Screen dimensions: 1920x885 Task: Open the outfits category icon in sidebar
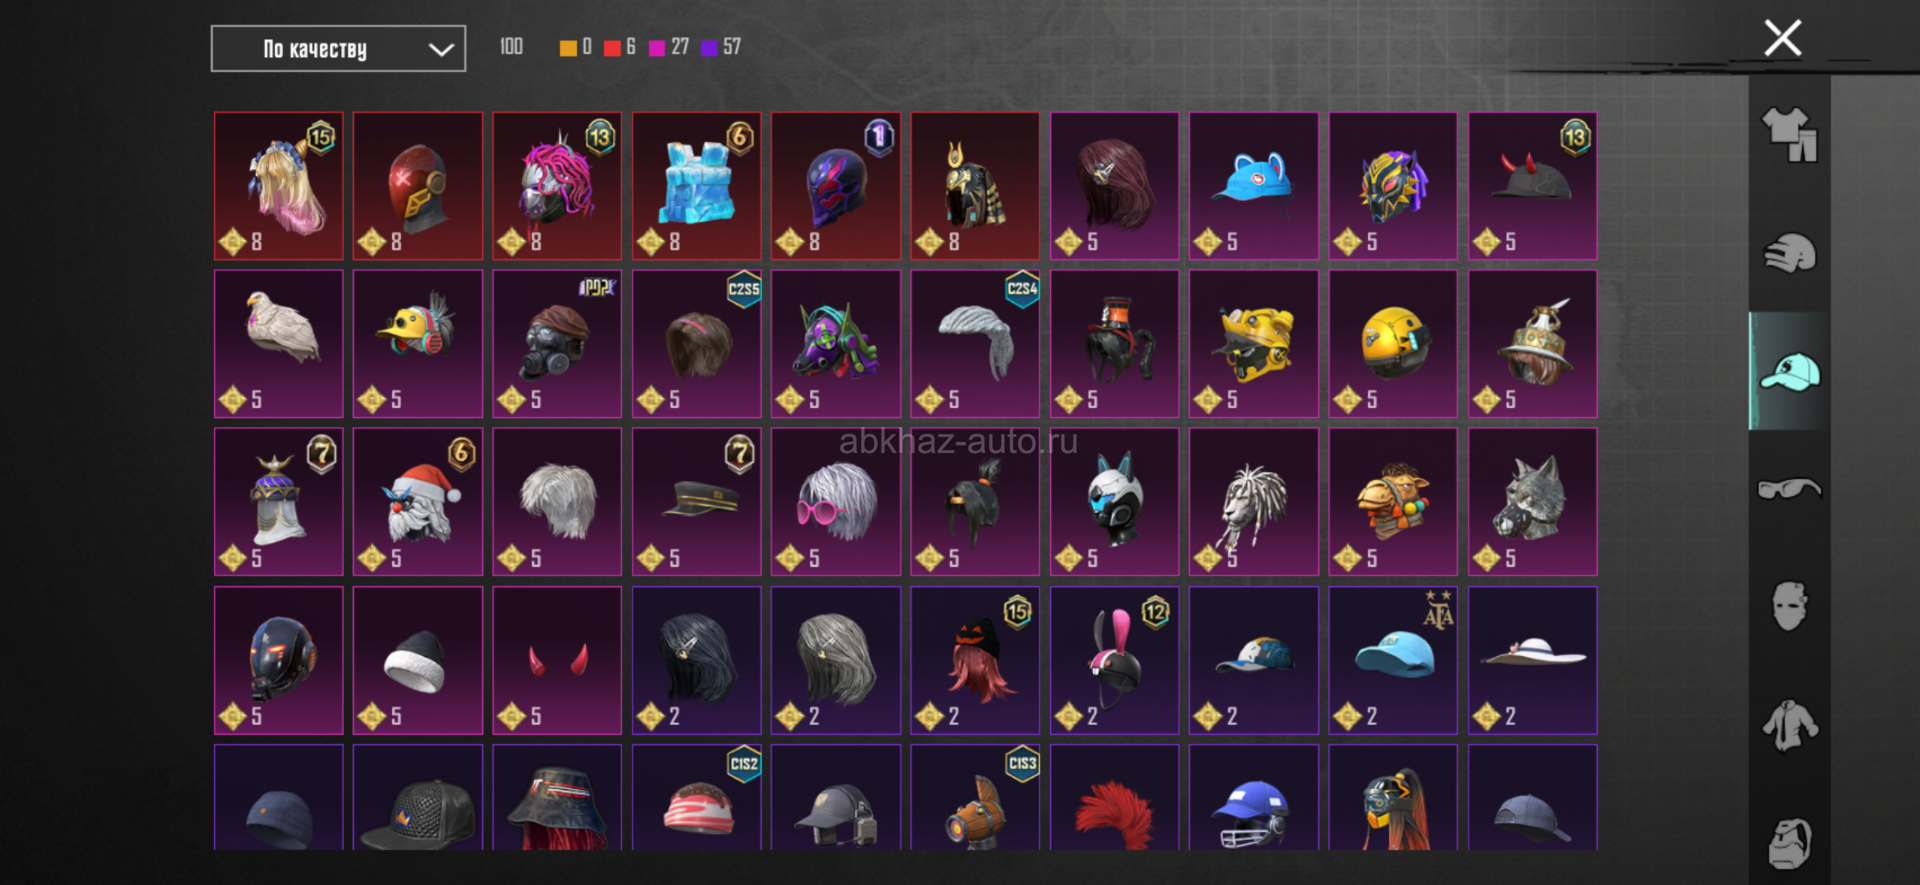(1789, 134)
